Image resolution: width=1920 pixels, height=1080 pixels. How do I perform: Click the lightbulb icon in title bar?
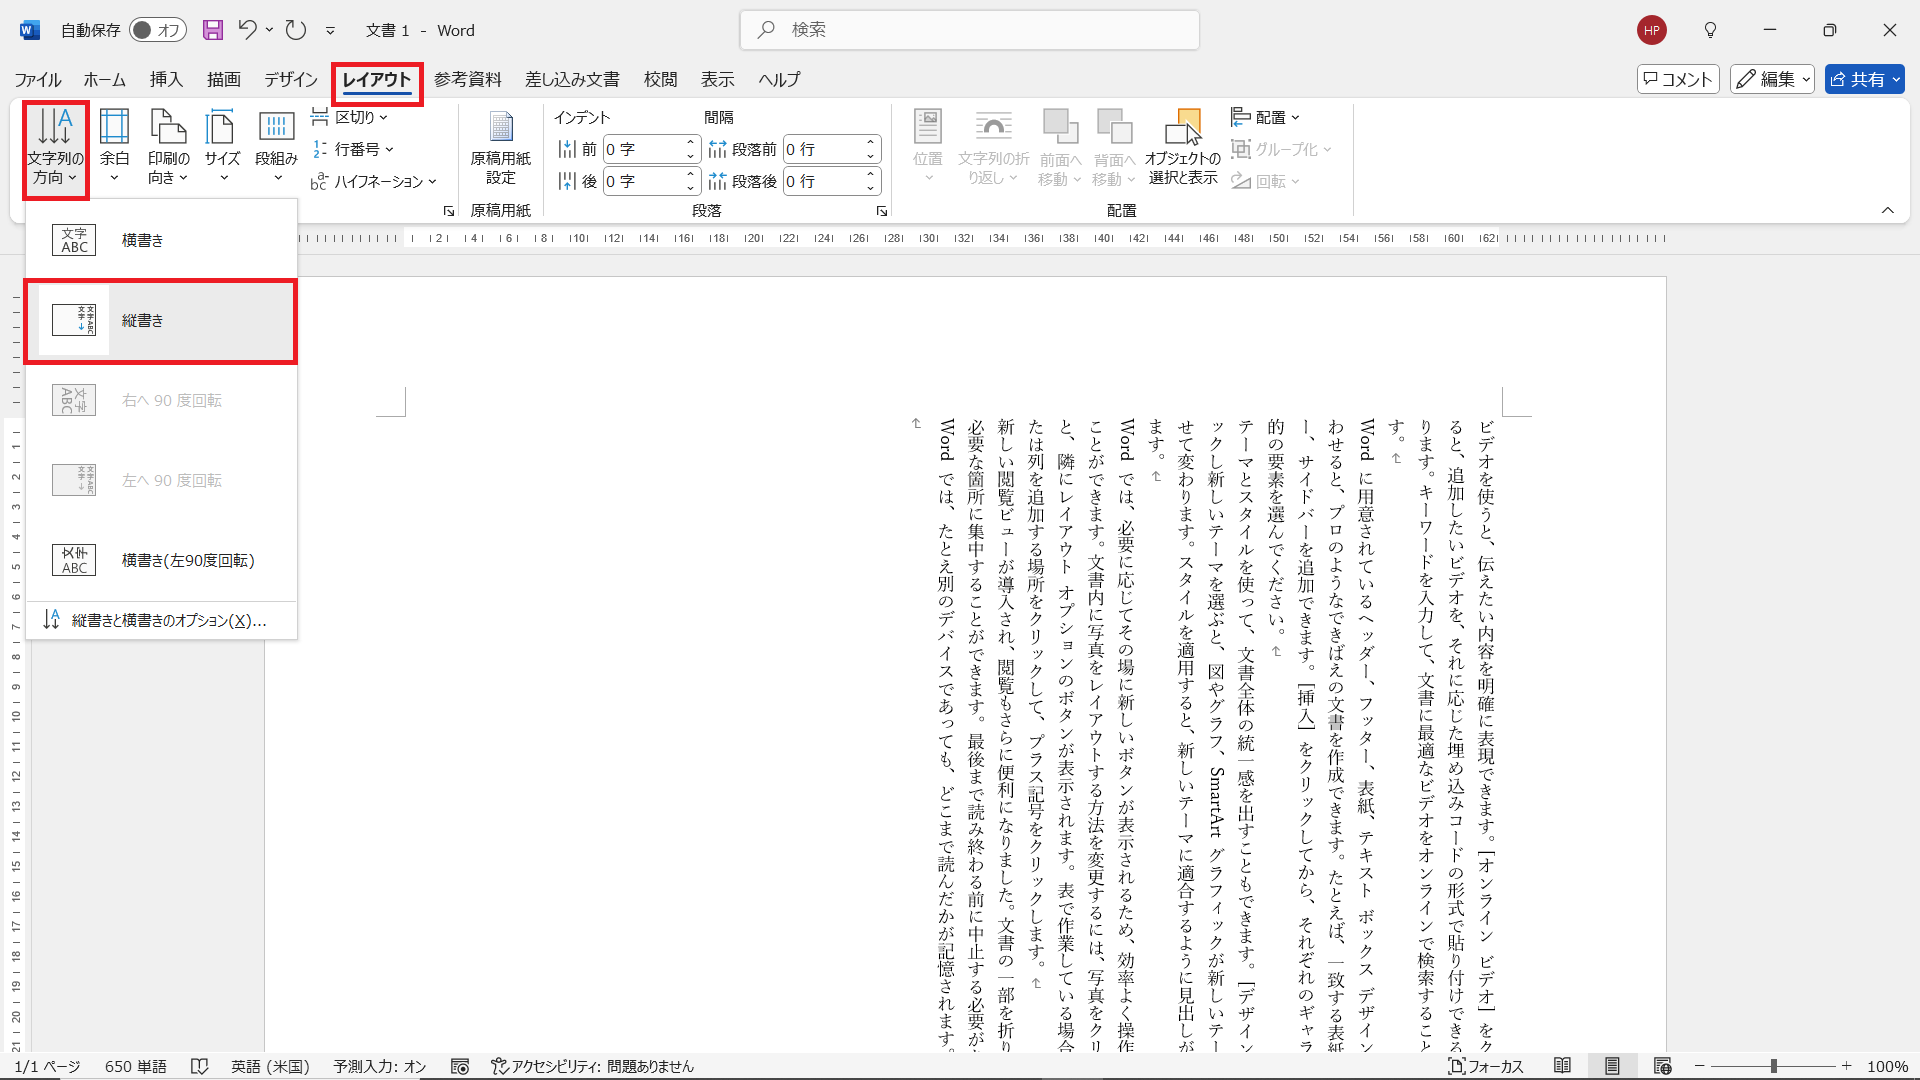tap(1710, 30)
